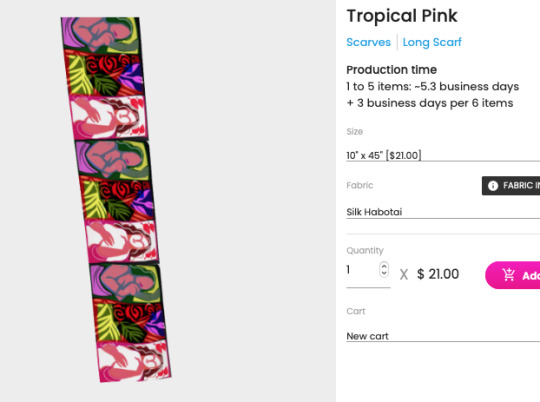
Task: Click the Tropical Pink product title
Action: (402, 16)
